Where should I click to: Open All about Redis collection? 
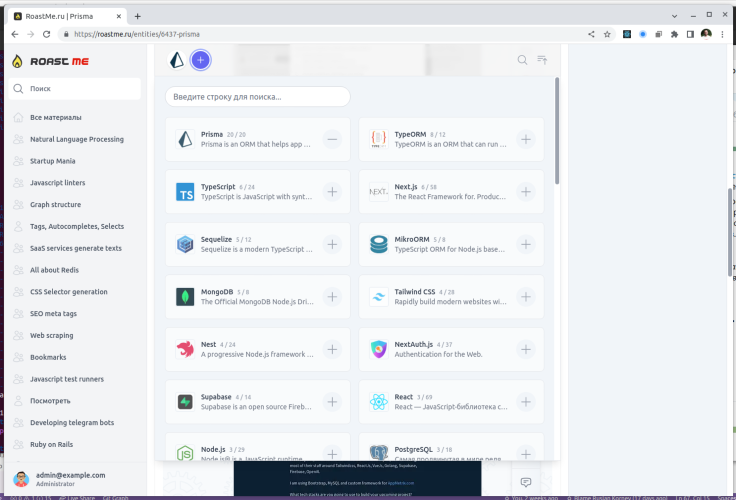click(54, 270)
